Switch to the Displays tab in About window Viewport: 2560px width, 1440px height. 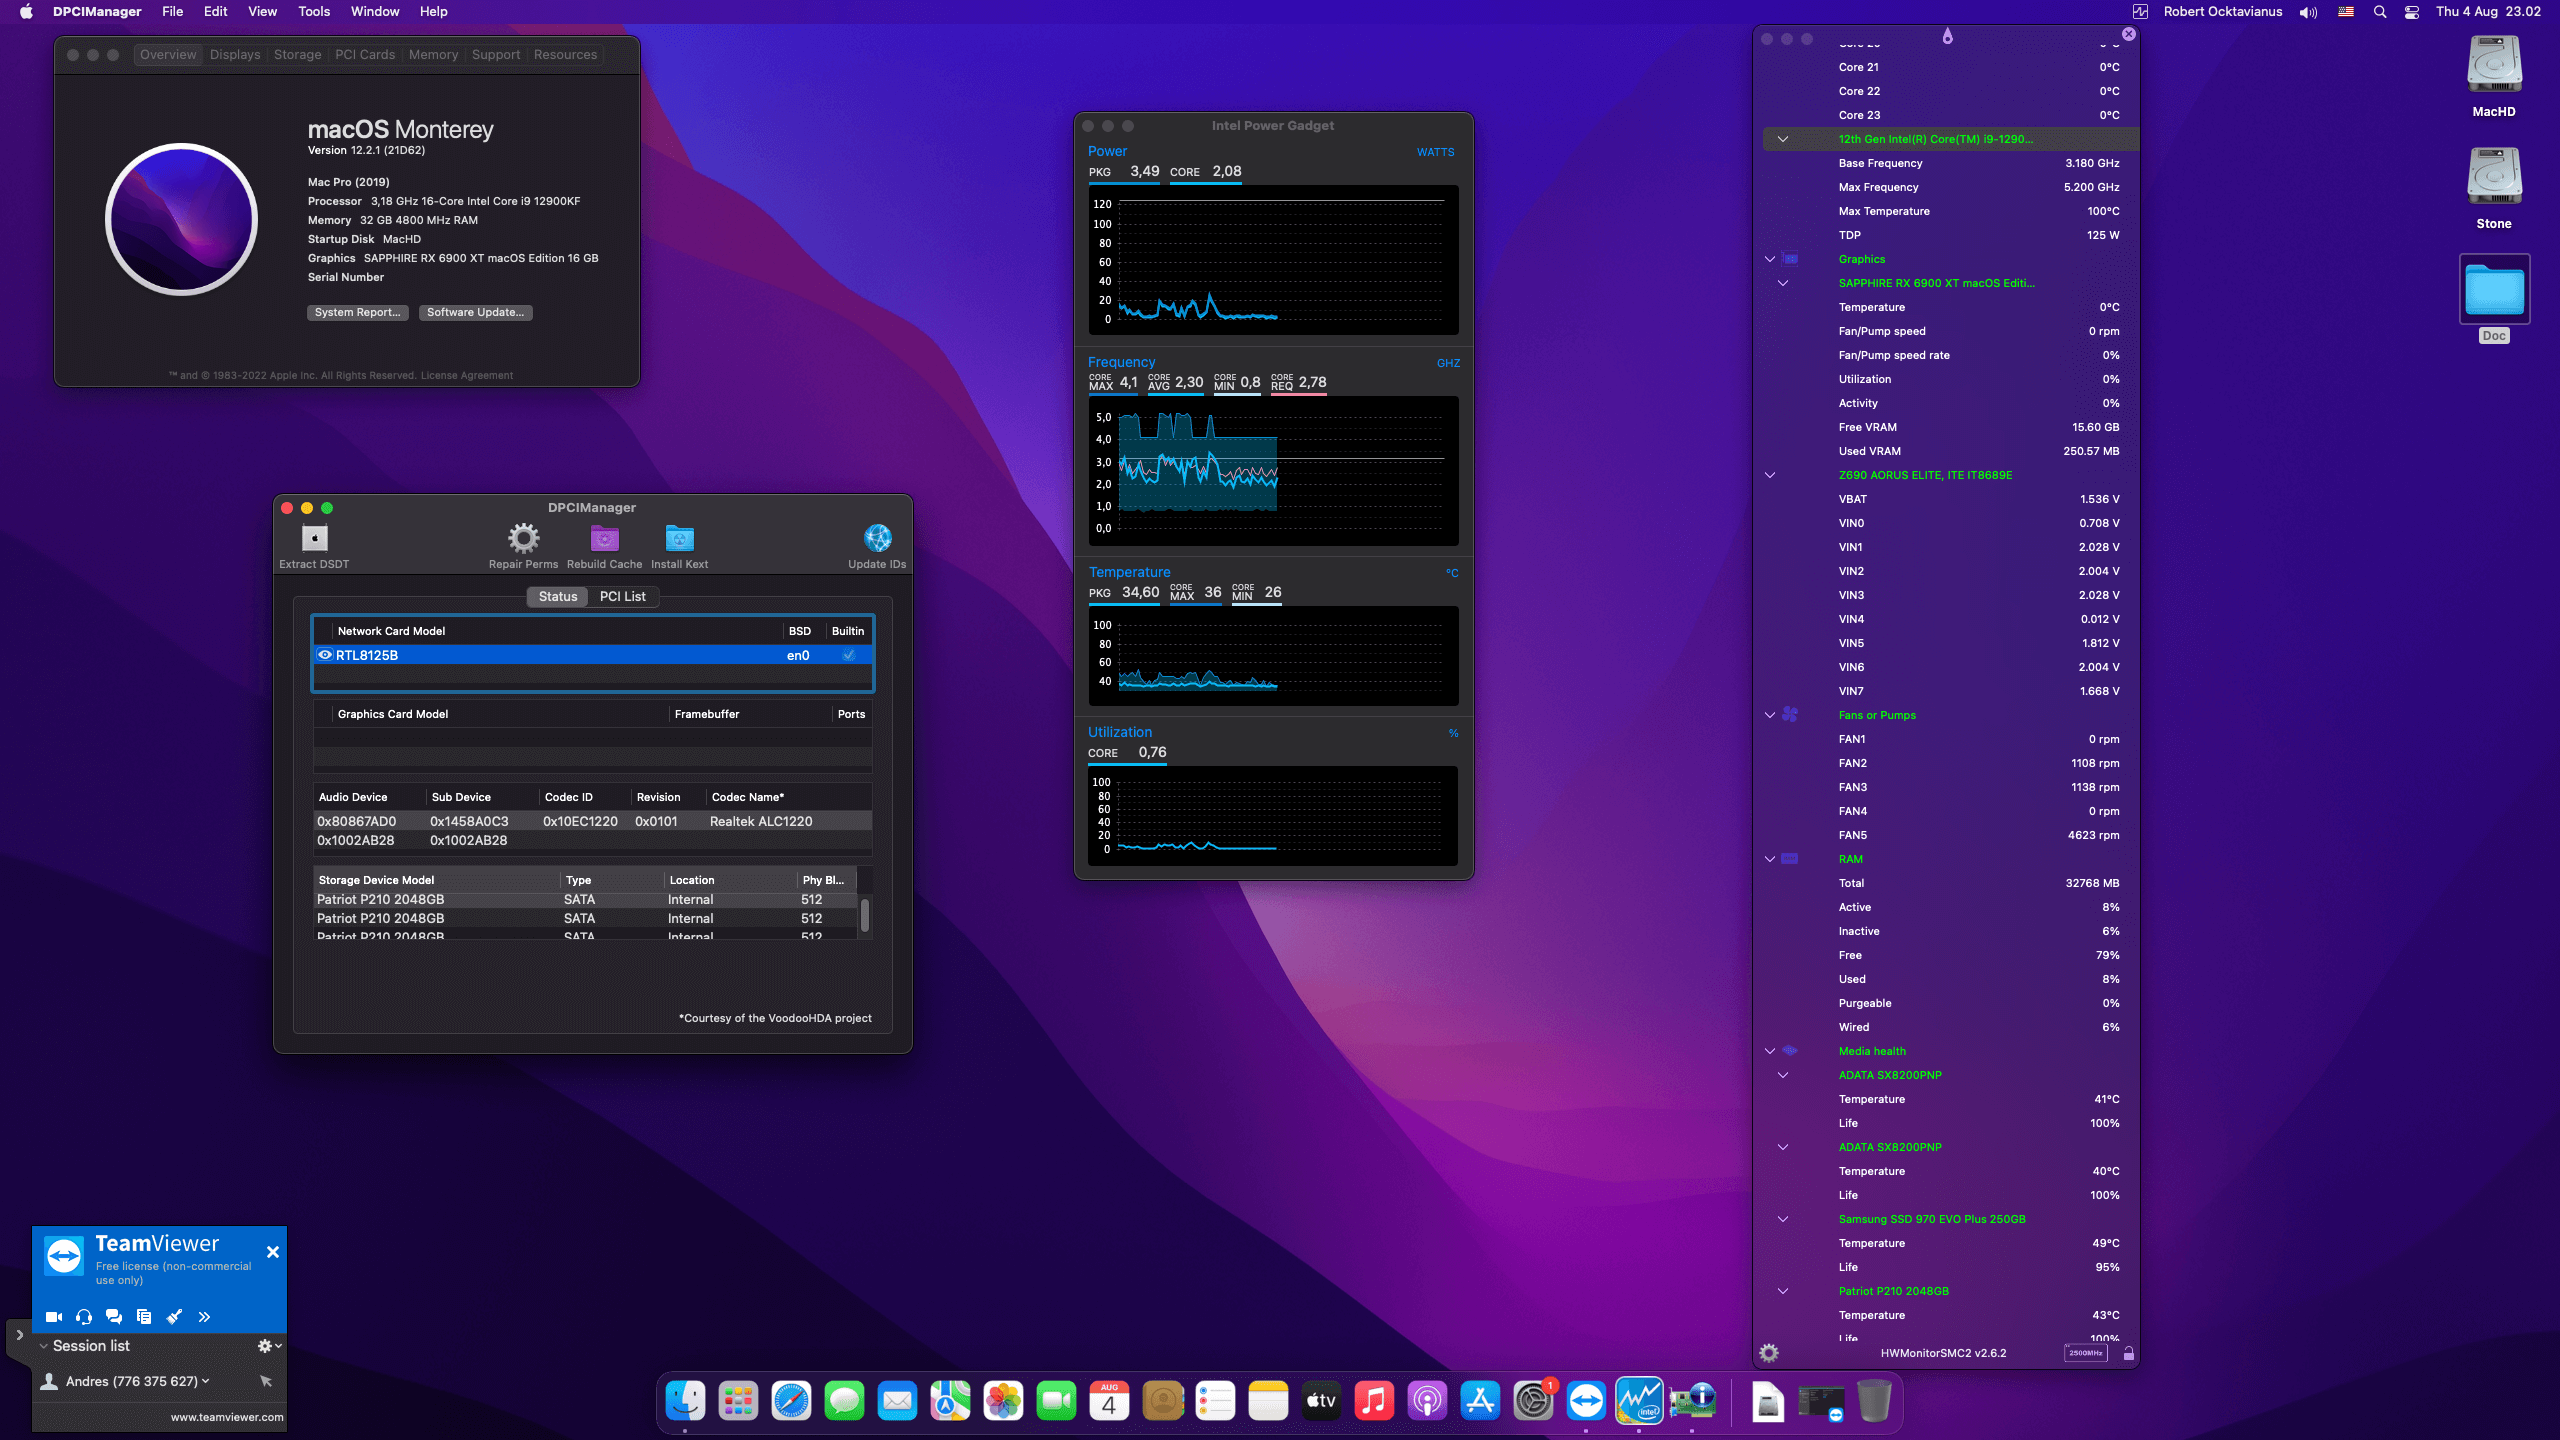[x=235, y=55]
